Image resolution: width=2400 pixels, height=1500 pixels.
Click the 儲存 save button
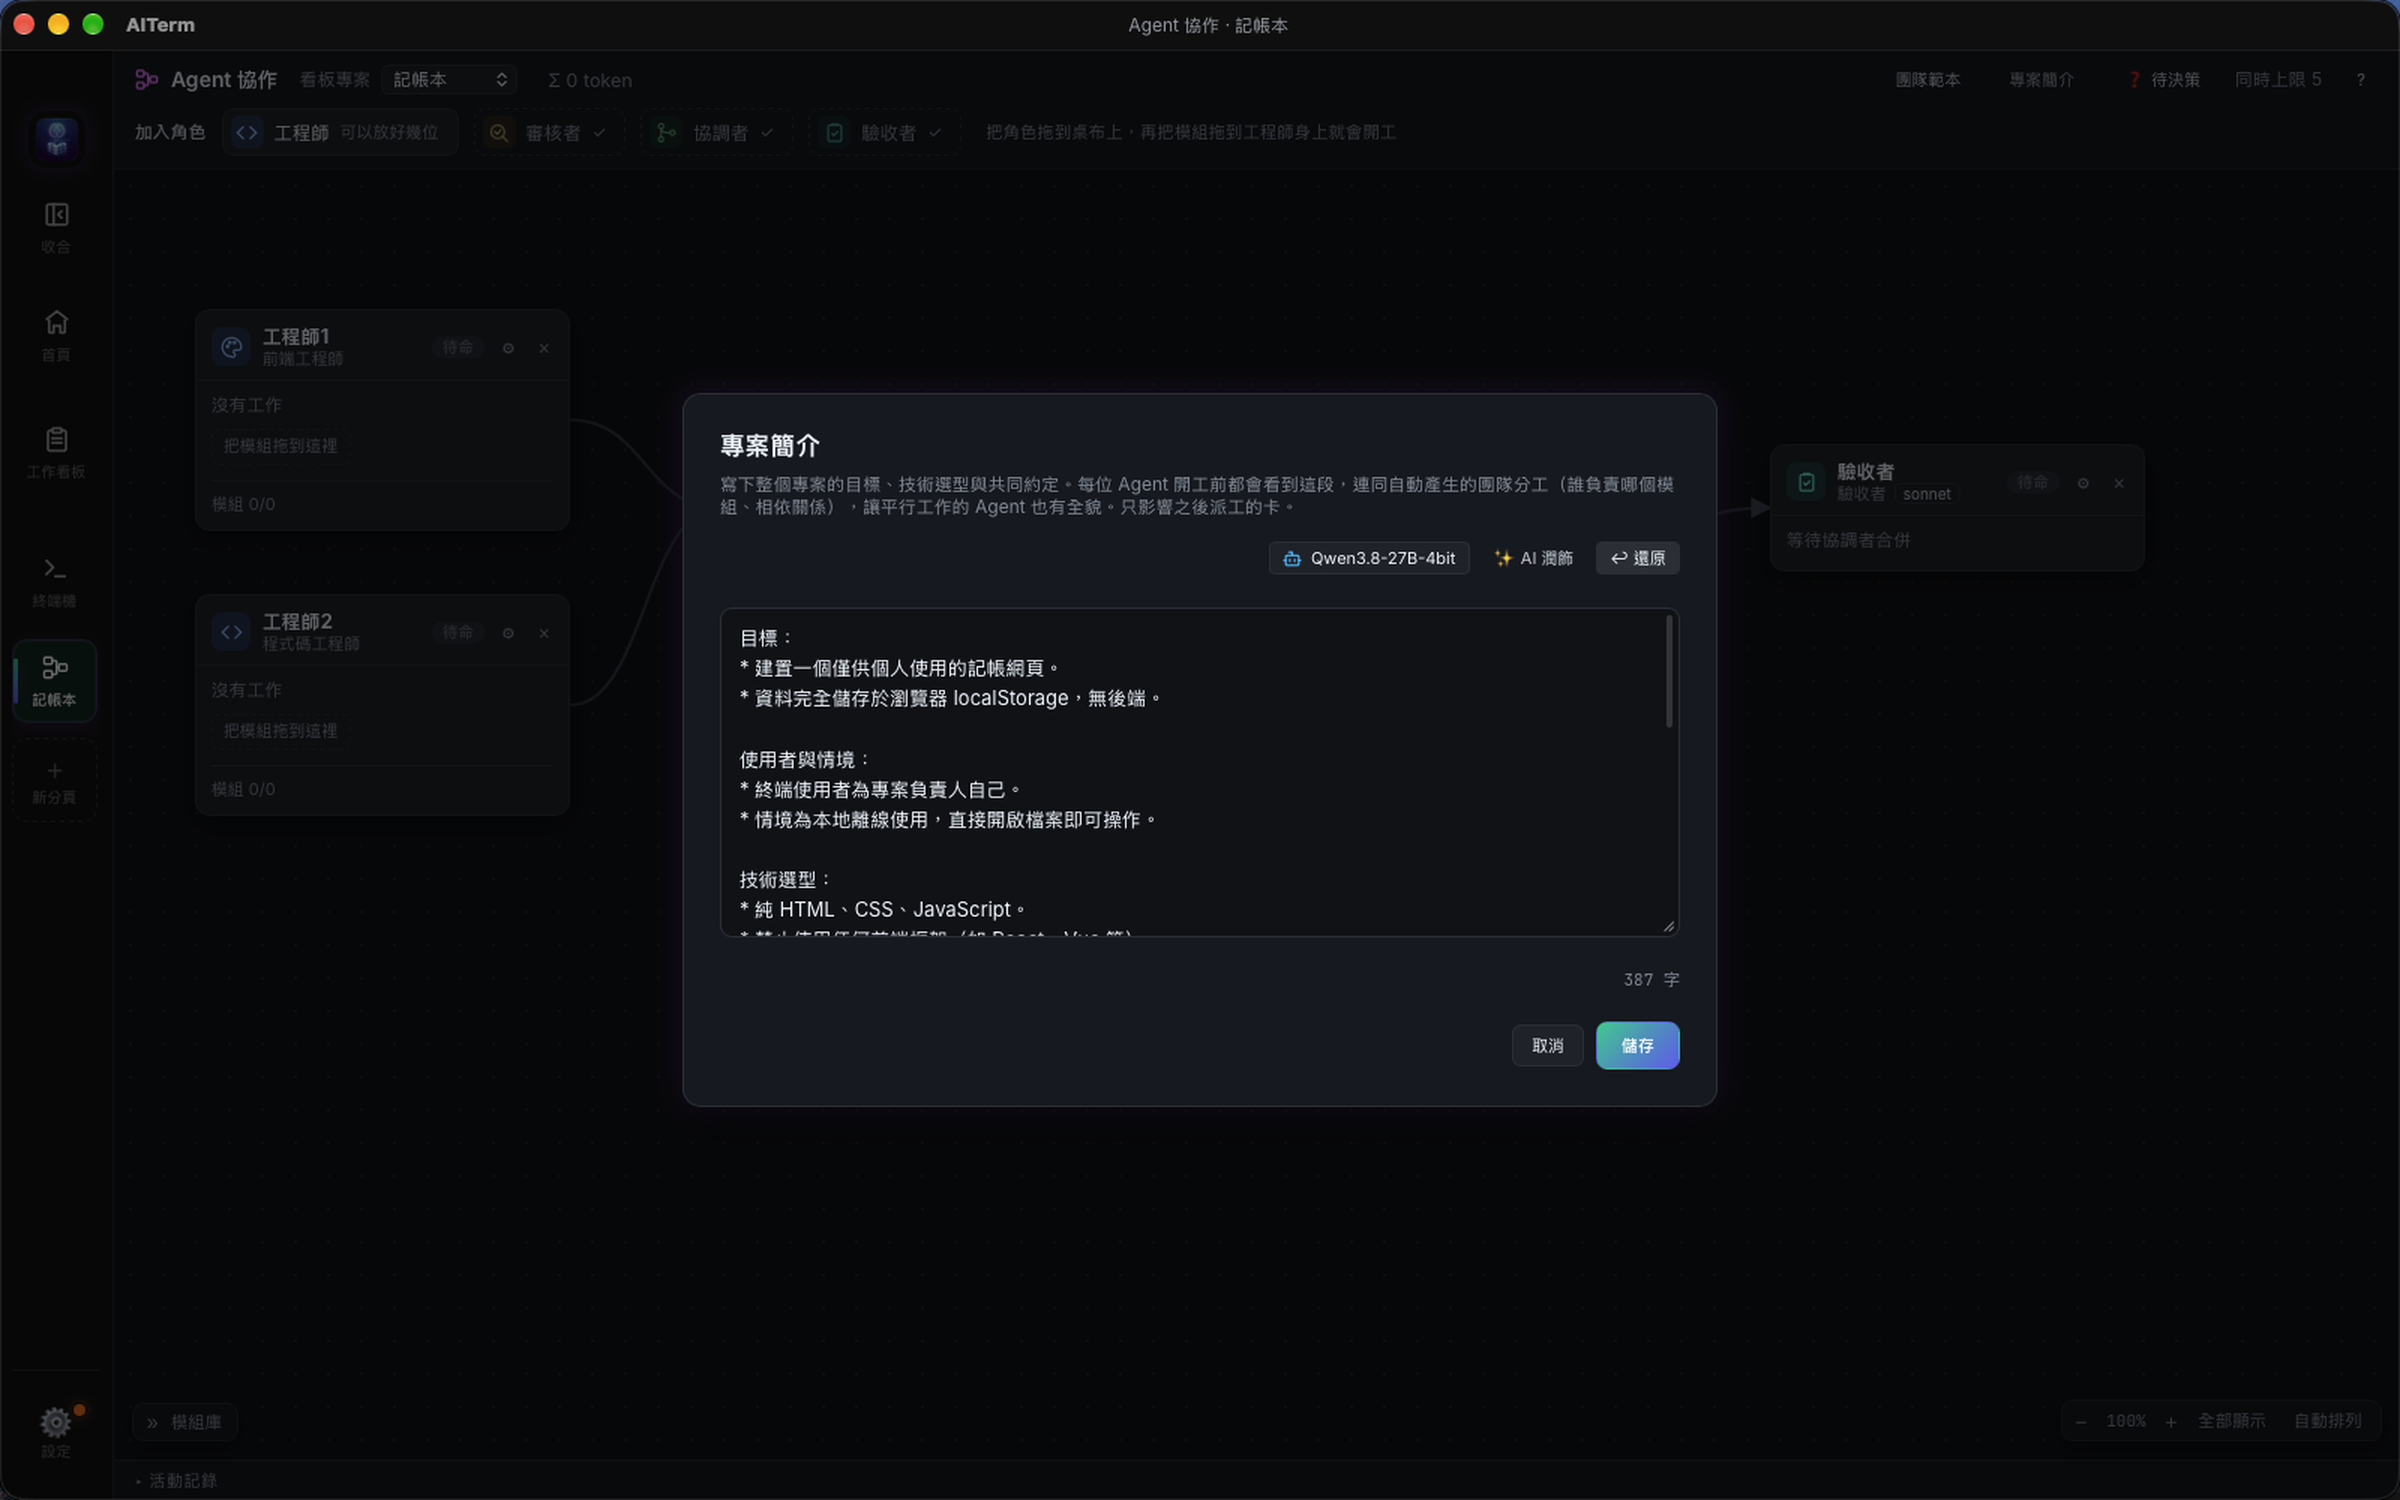(1637, 1045)
